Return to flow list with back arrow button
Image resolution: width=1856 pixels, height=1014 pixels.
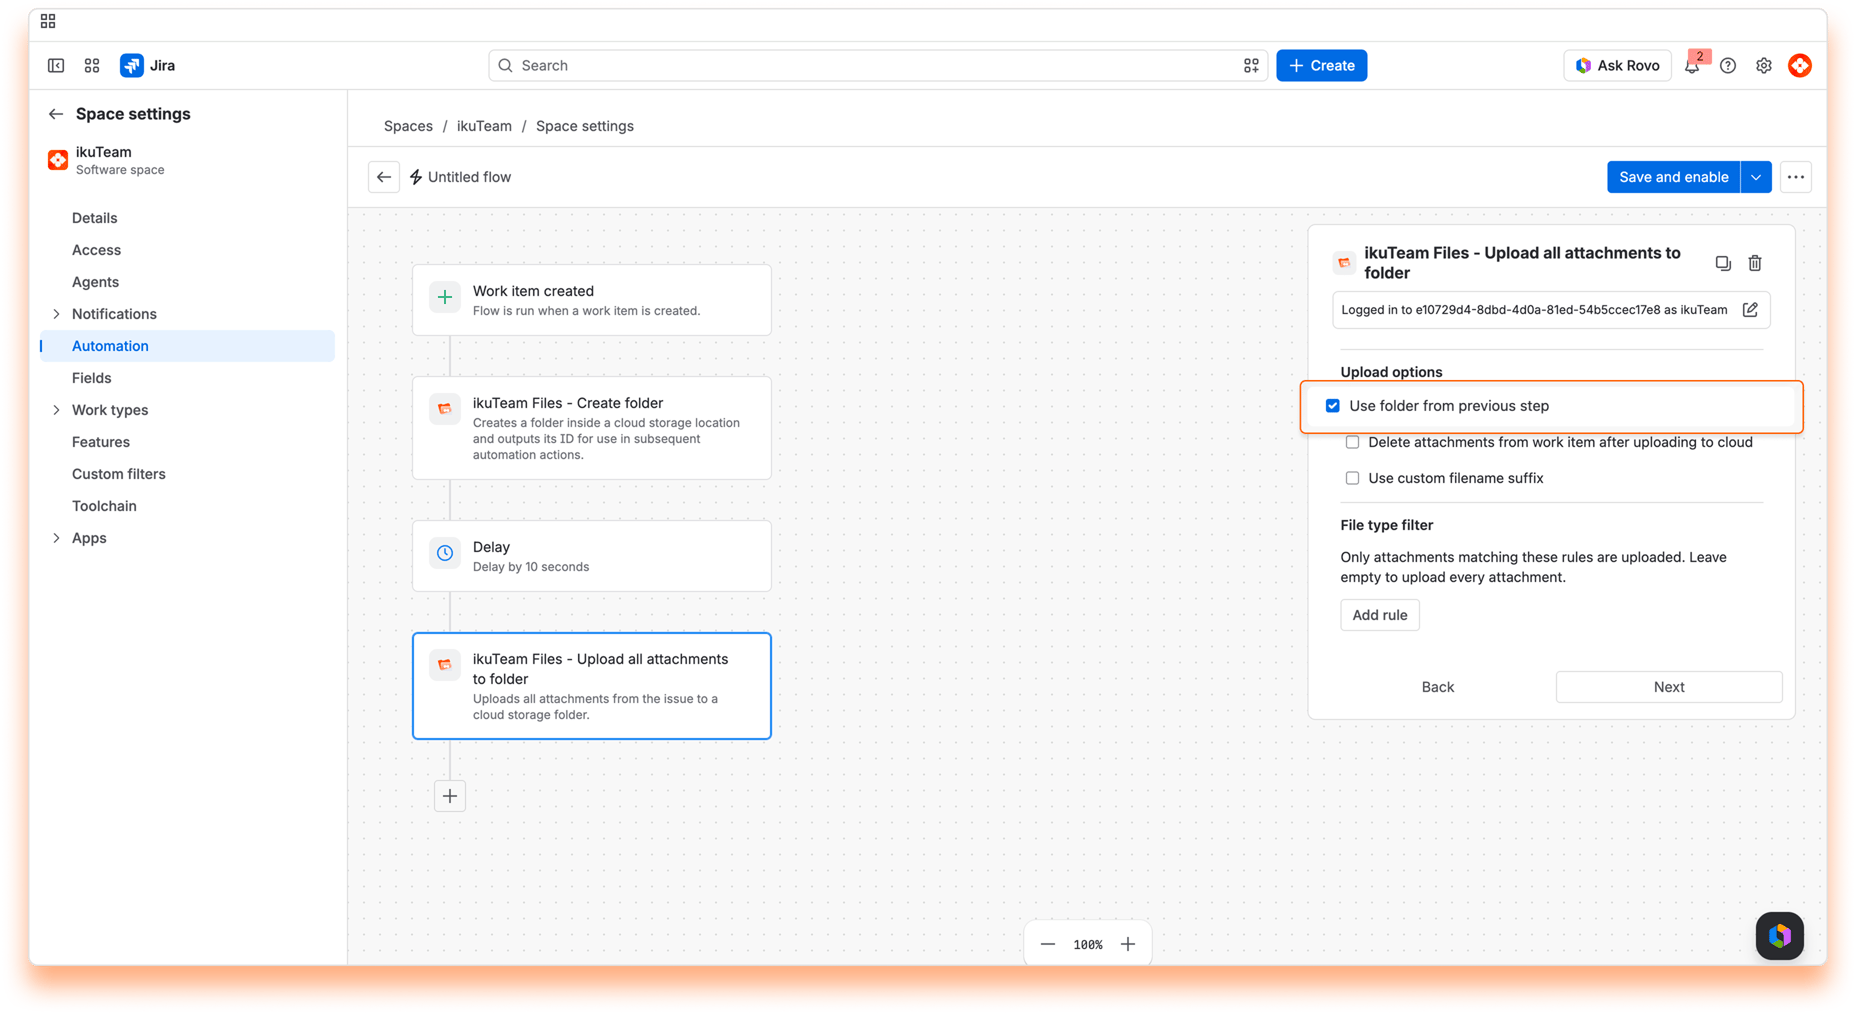[x=384, y=177]
